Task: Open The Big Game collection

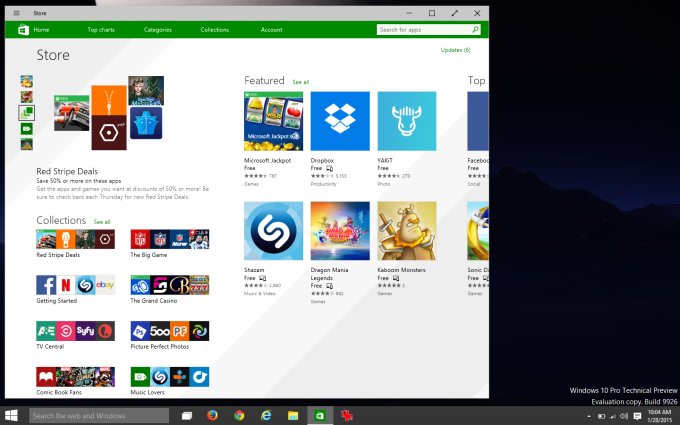Action: pyautogui.click(x=170, y=239)
